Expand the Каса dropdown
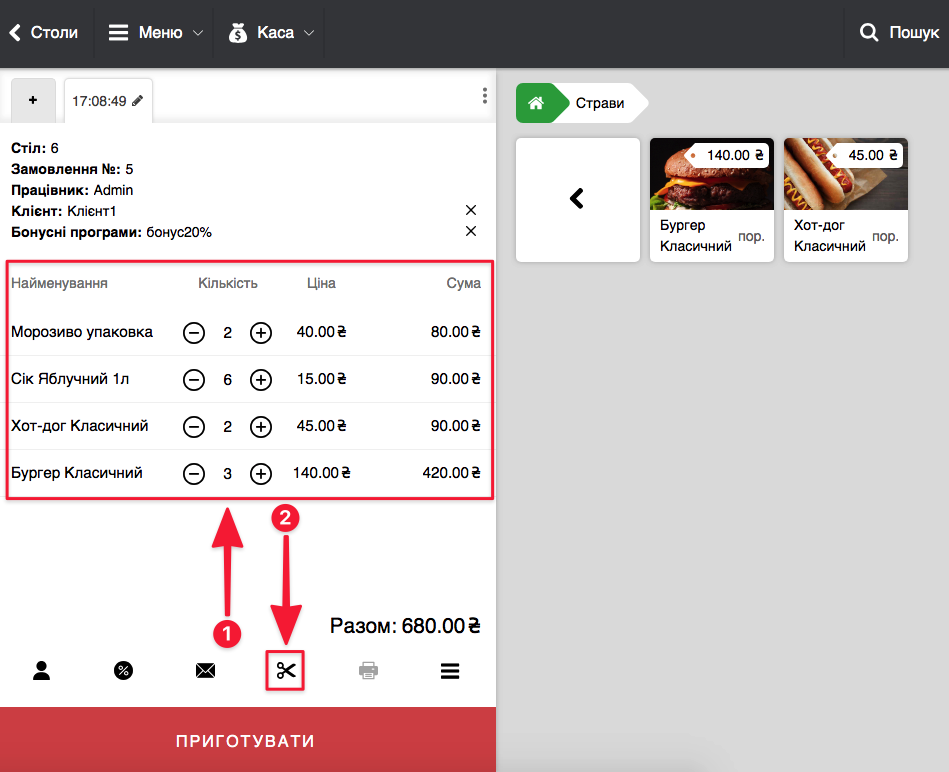949x772 pixels. (272, 33)
